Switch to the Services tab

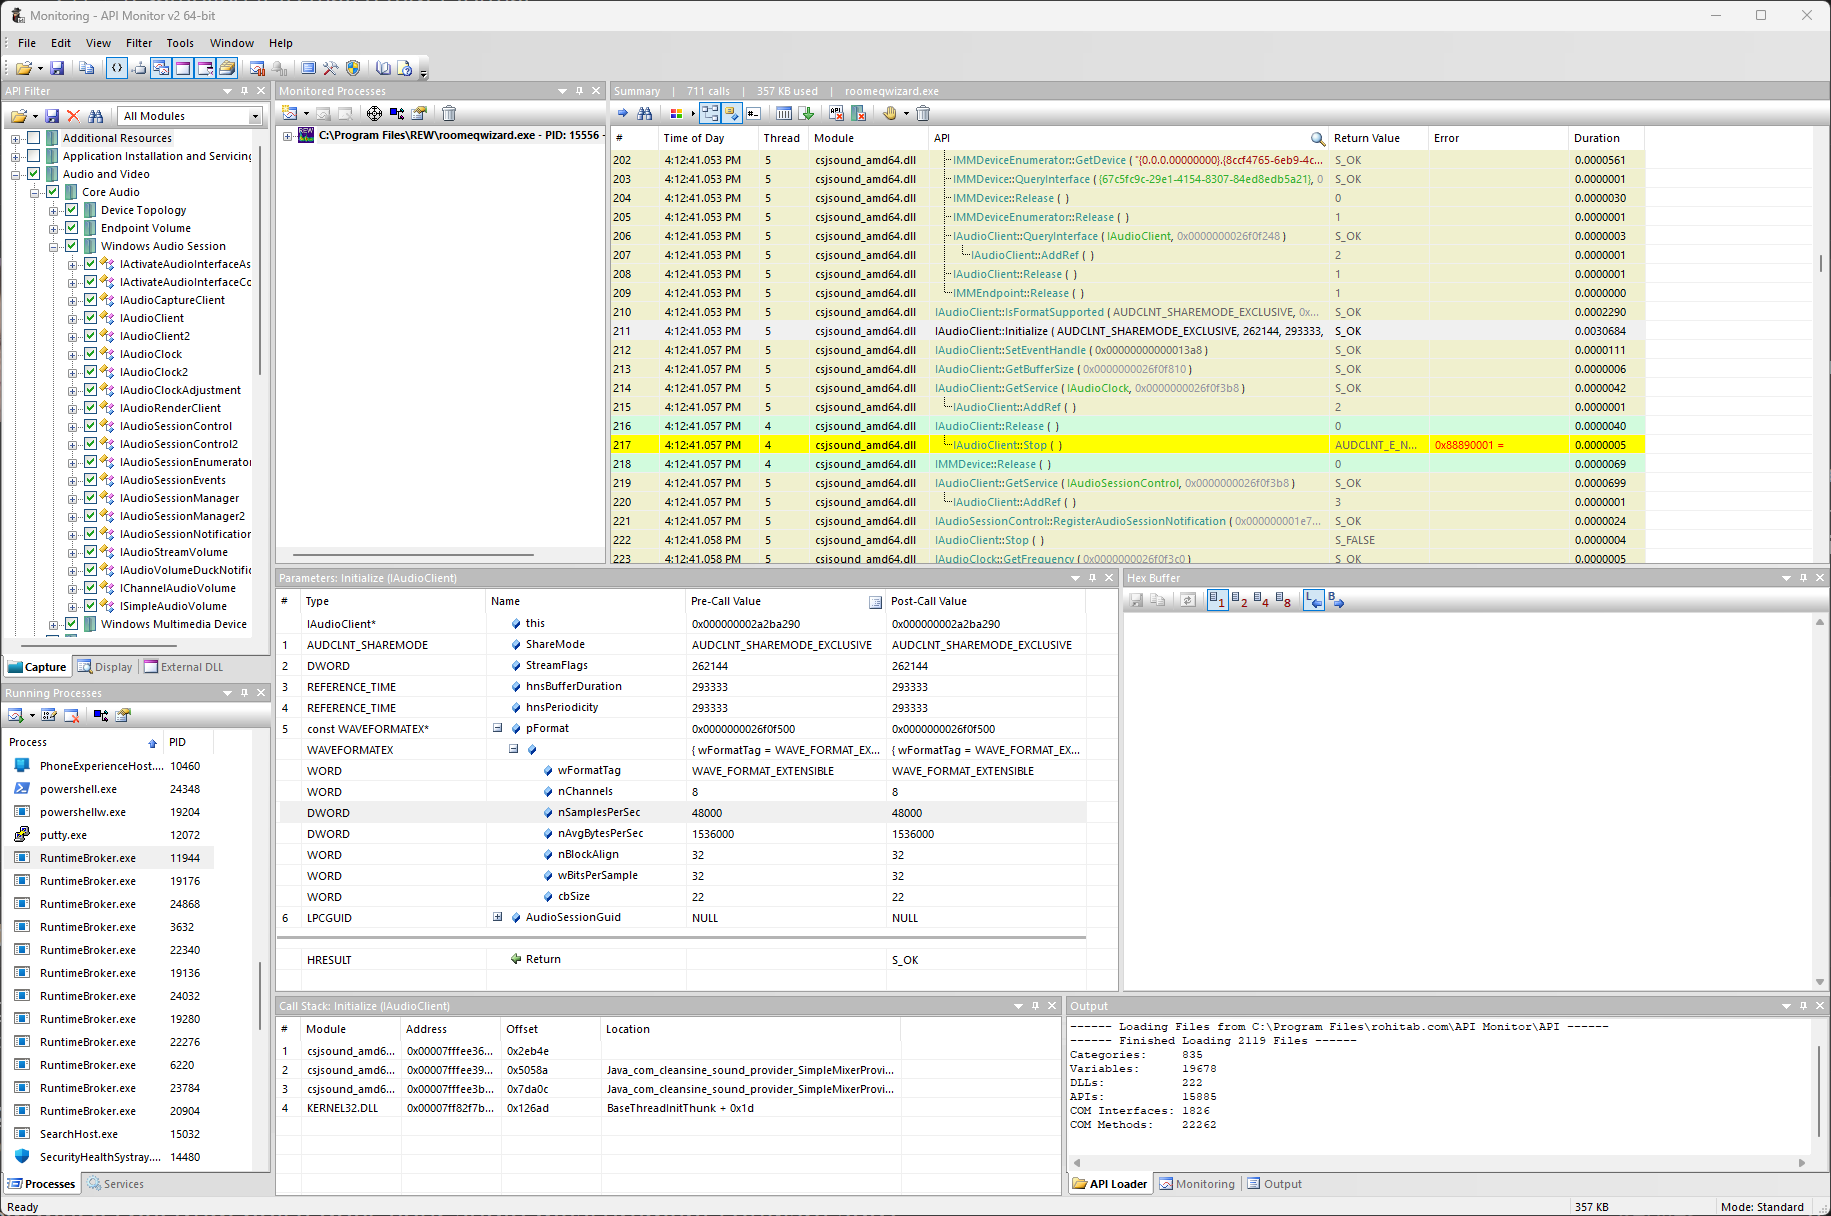(116, 1184)
